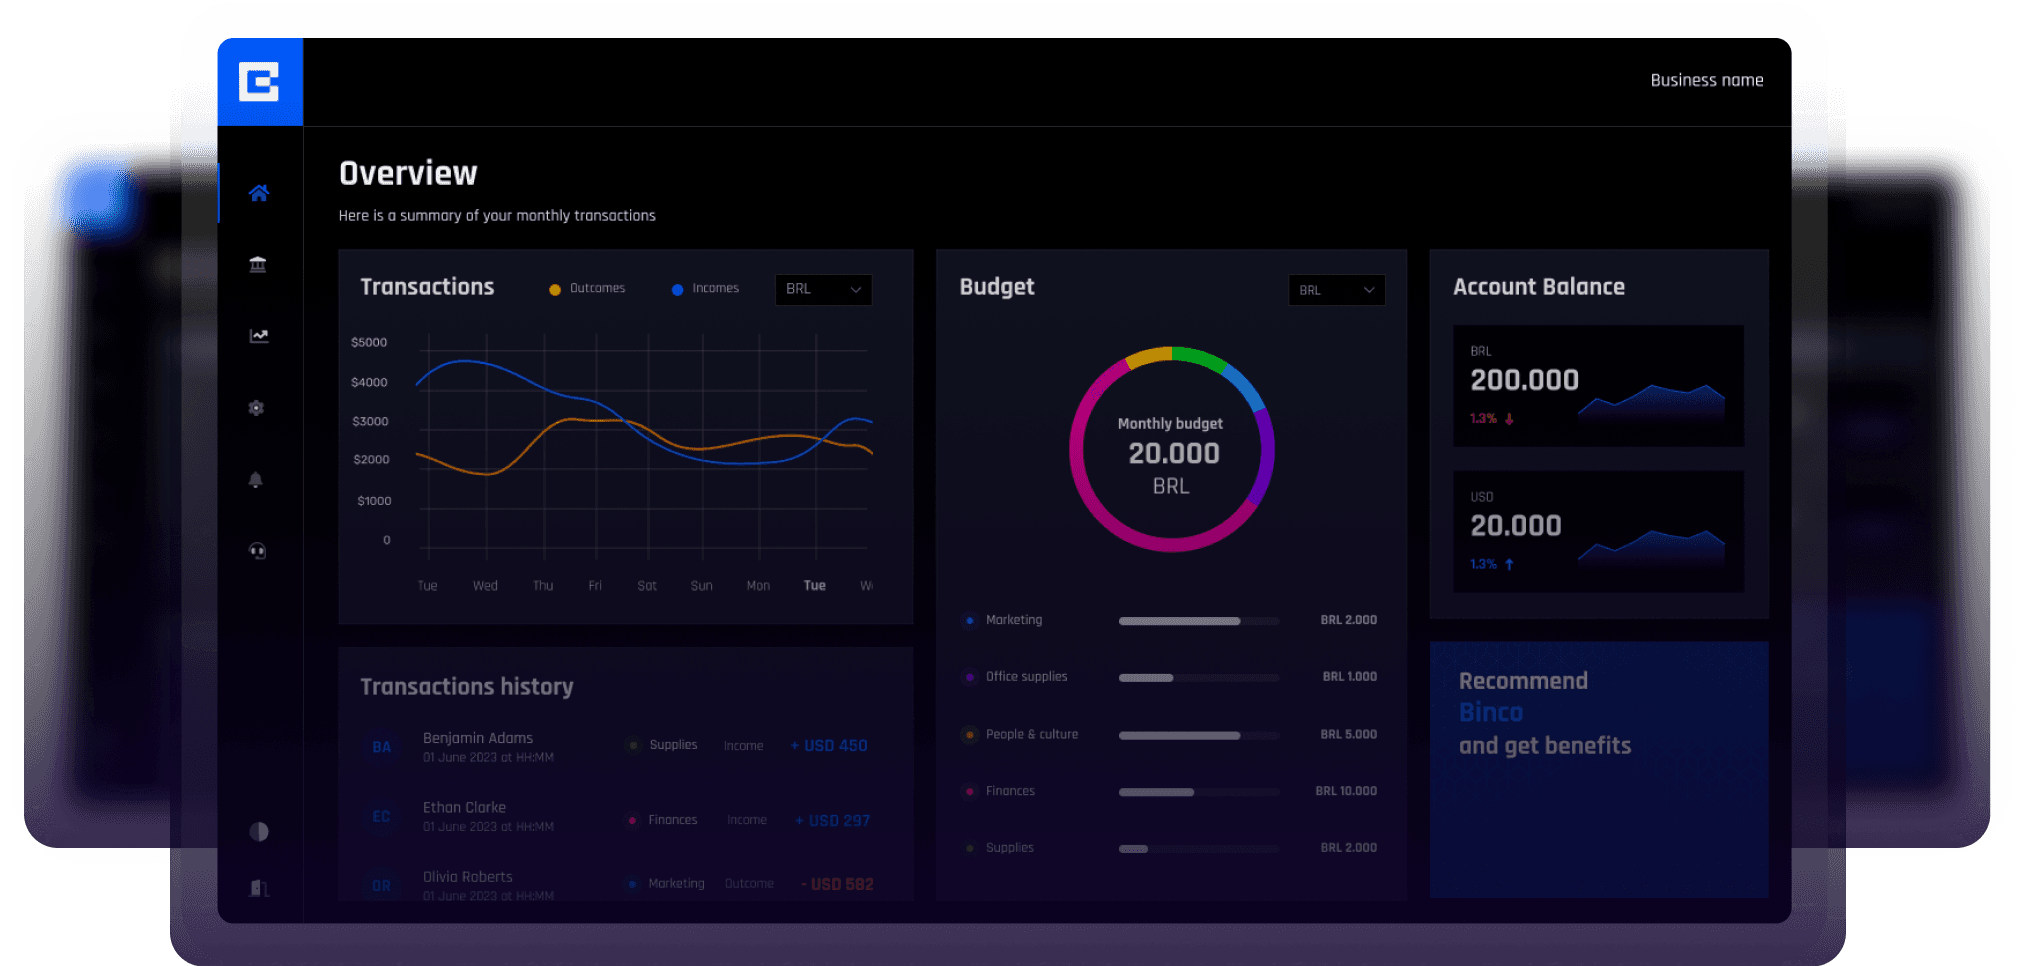Click the Finances budget progress bar

(1198, 792)
